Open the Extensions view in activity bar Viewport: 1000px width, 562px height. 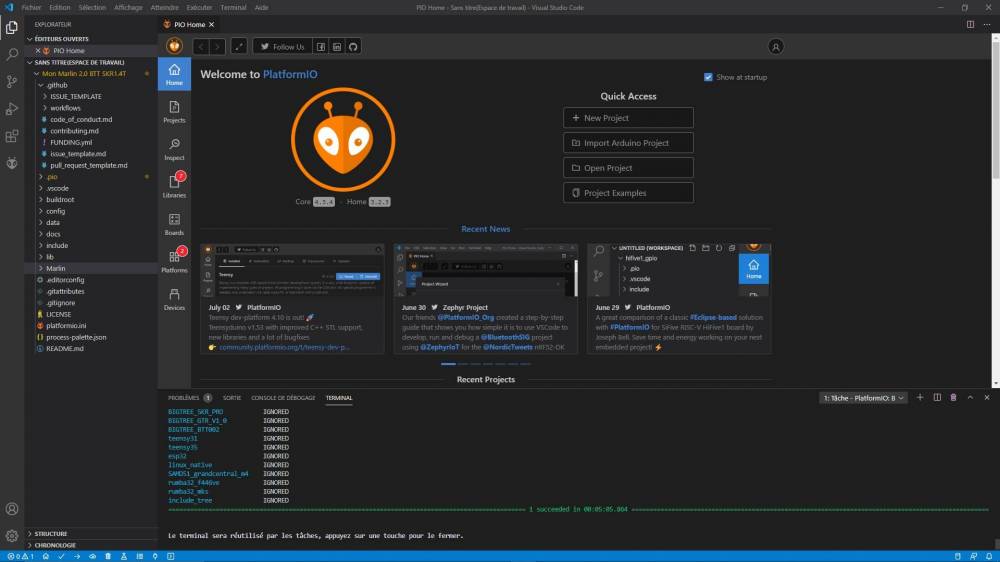point(12,135)
